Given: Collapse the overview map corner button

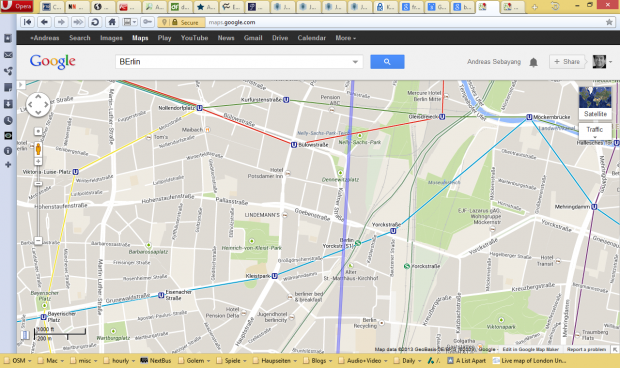Looking at the screenshot, I should point(615,349).
